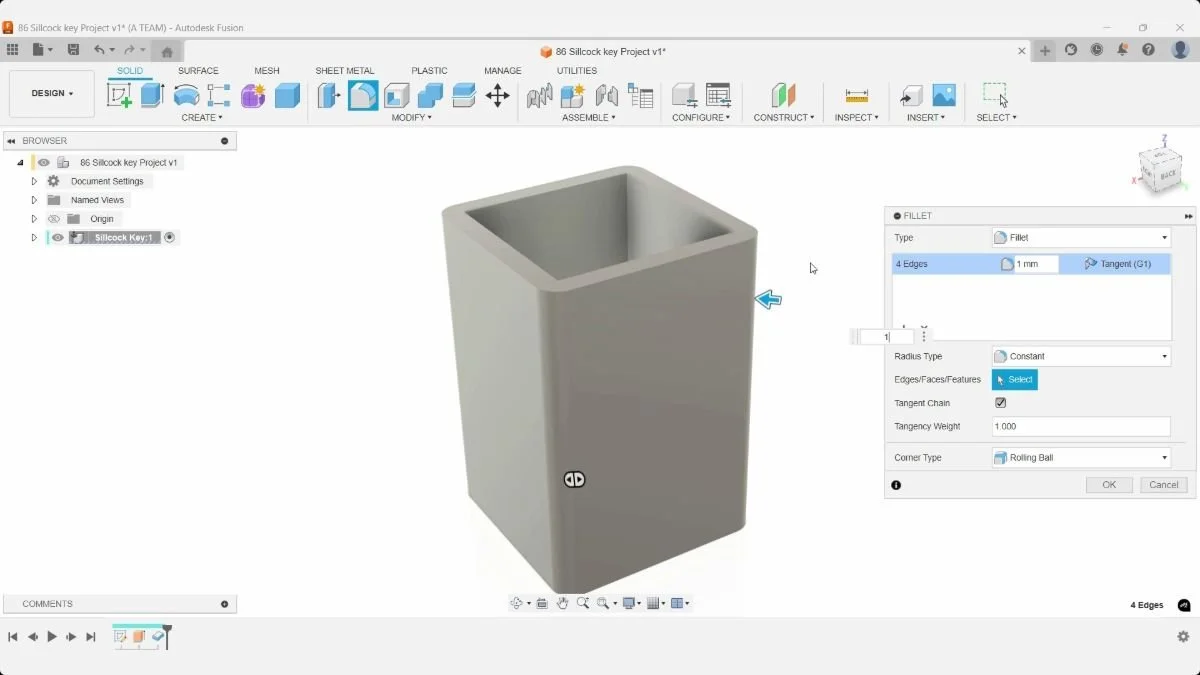Click the Create Form purple icon
Viewport: 1200px width, 675px height.
click(x=253, y=95)
